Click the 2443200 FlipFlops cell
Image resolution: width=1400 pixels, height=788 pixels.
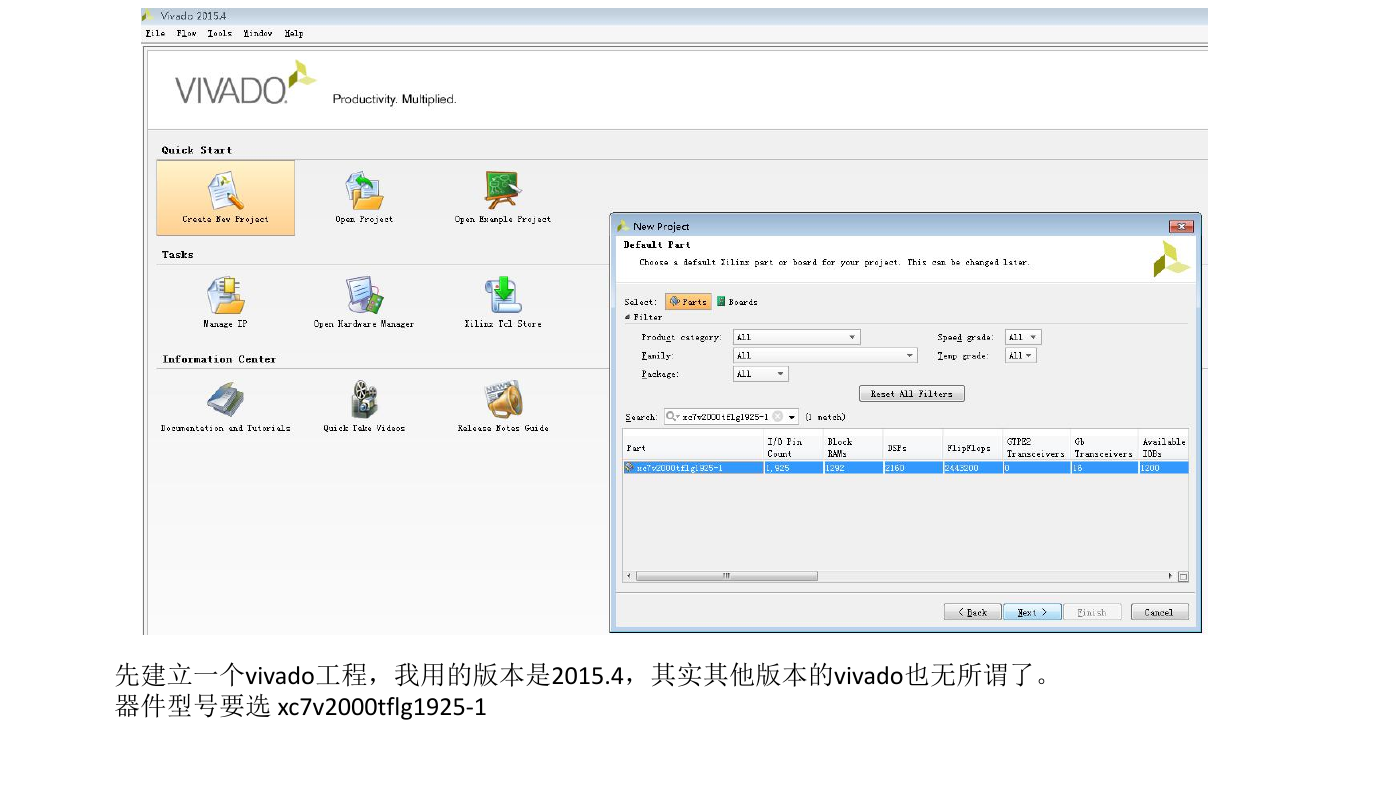click(x=972, y=467)
